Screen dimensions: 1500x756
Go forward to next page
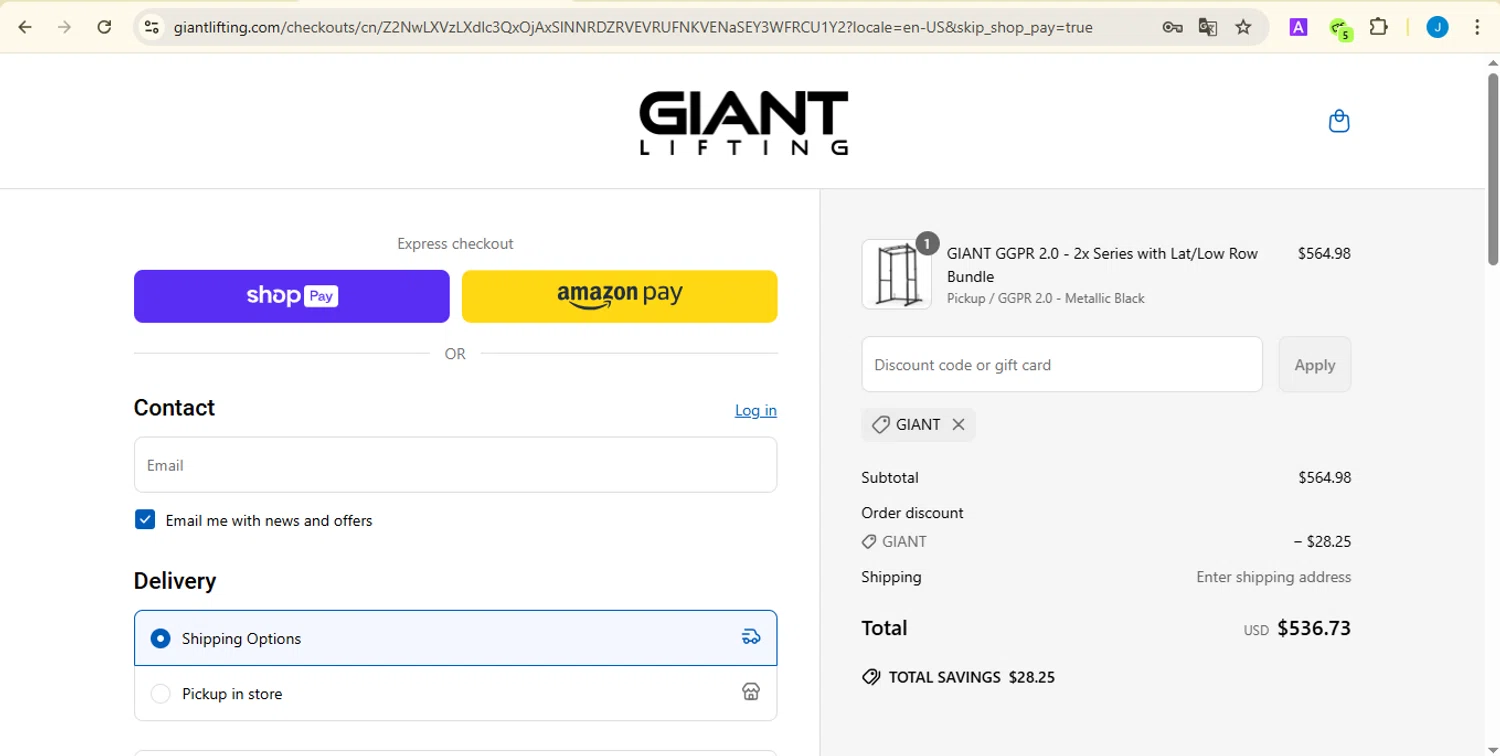pos(64,27)
